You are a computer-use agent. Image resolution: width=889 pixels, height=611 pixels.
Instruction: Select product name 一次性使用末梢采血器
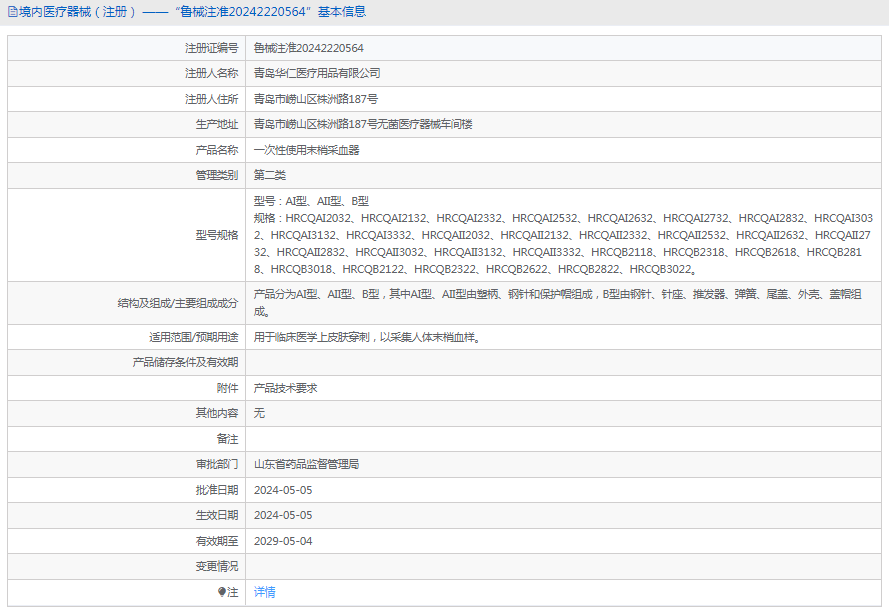point(306,150)
